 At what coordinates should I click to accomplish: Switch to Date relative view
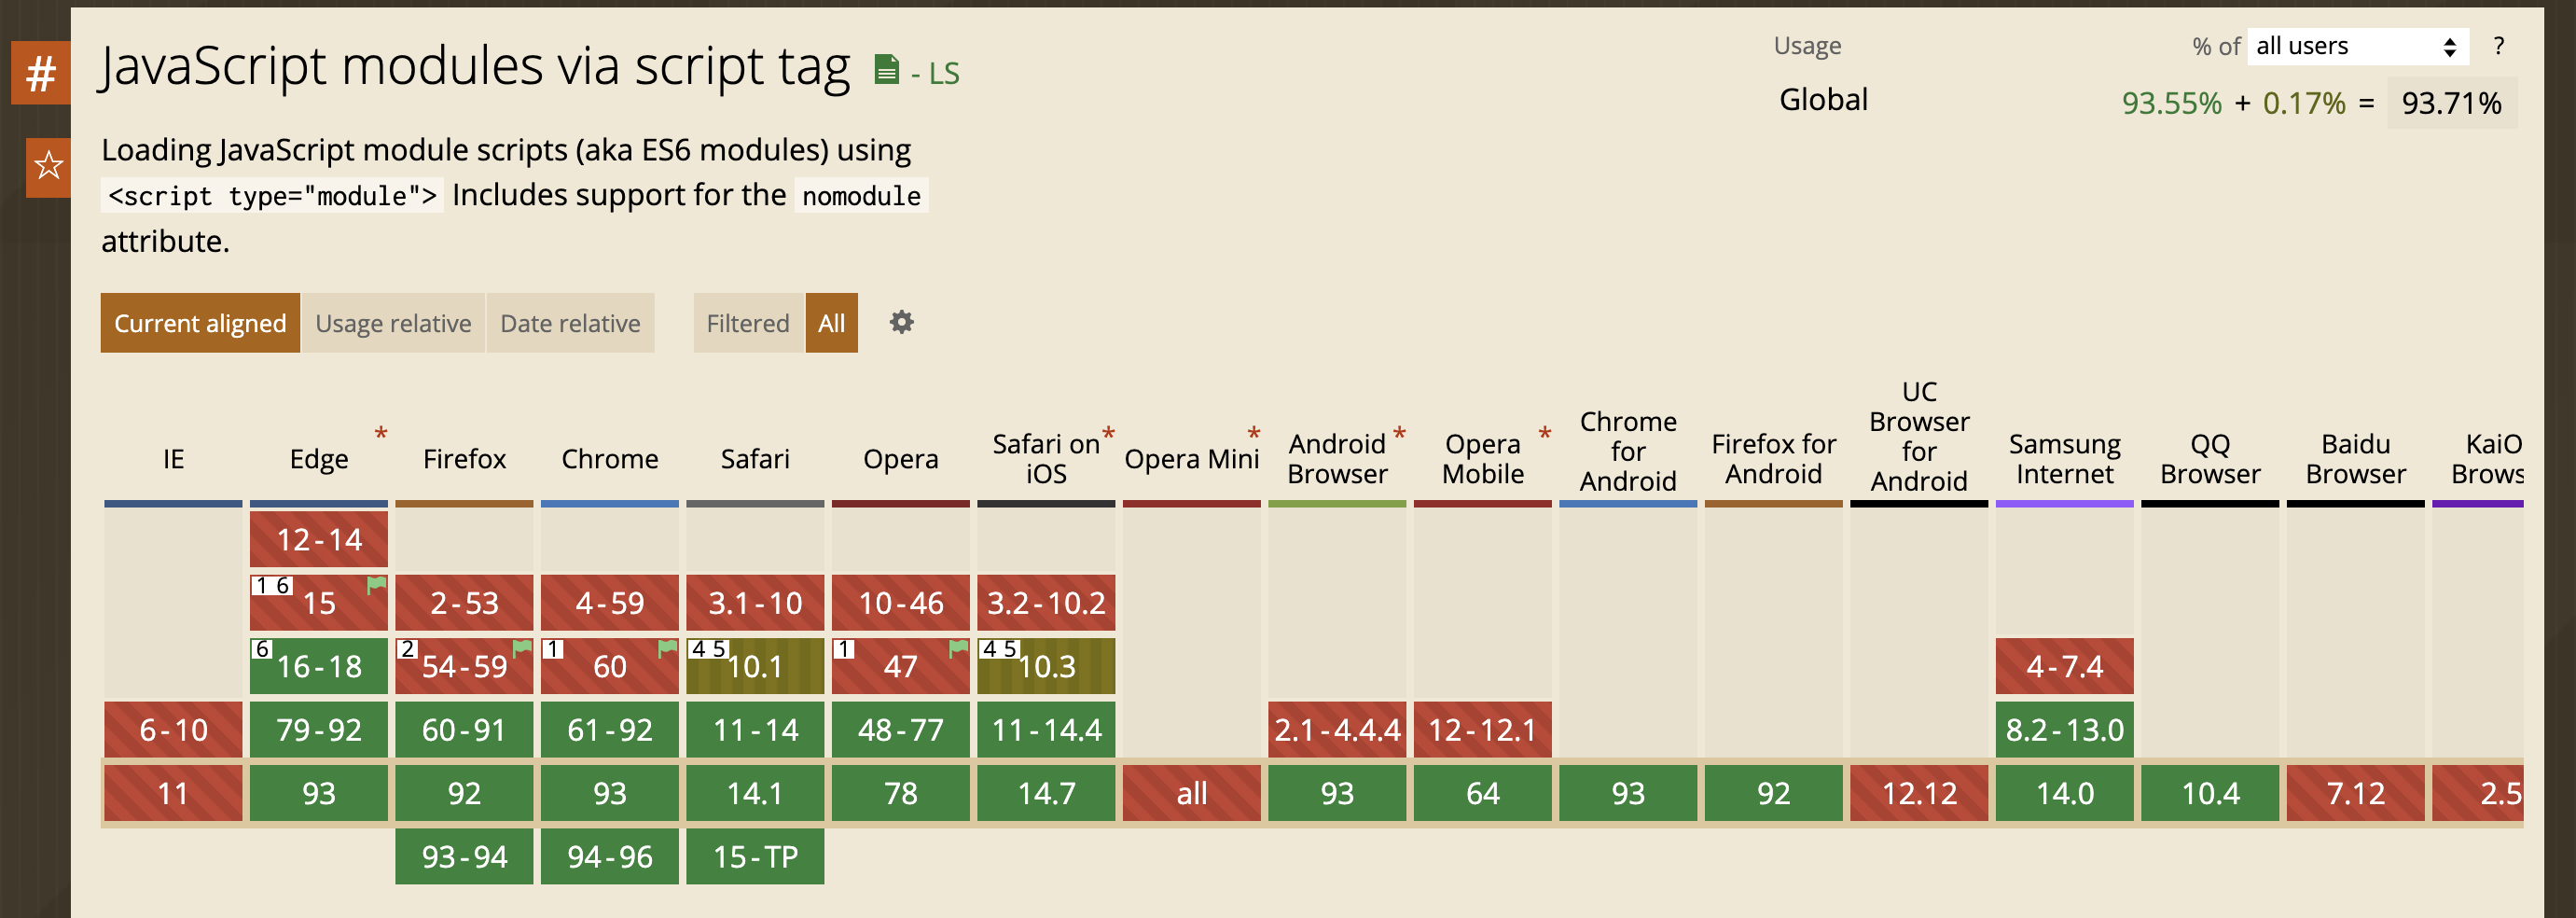(570, 323)
